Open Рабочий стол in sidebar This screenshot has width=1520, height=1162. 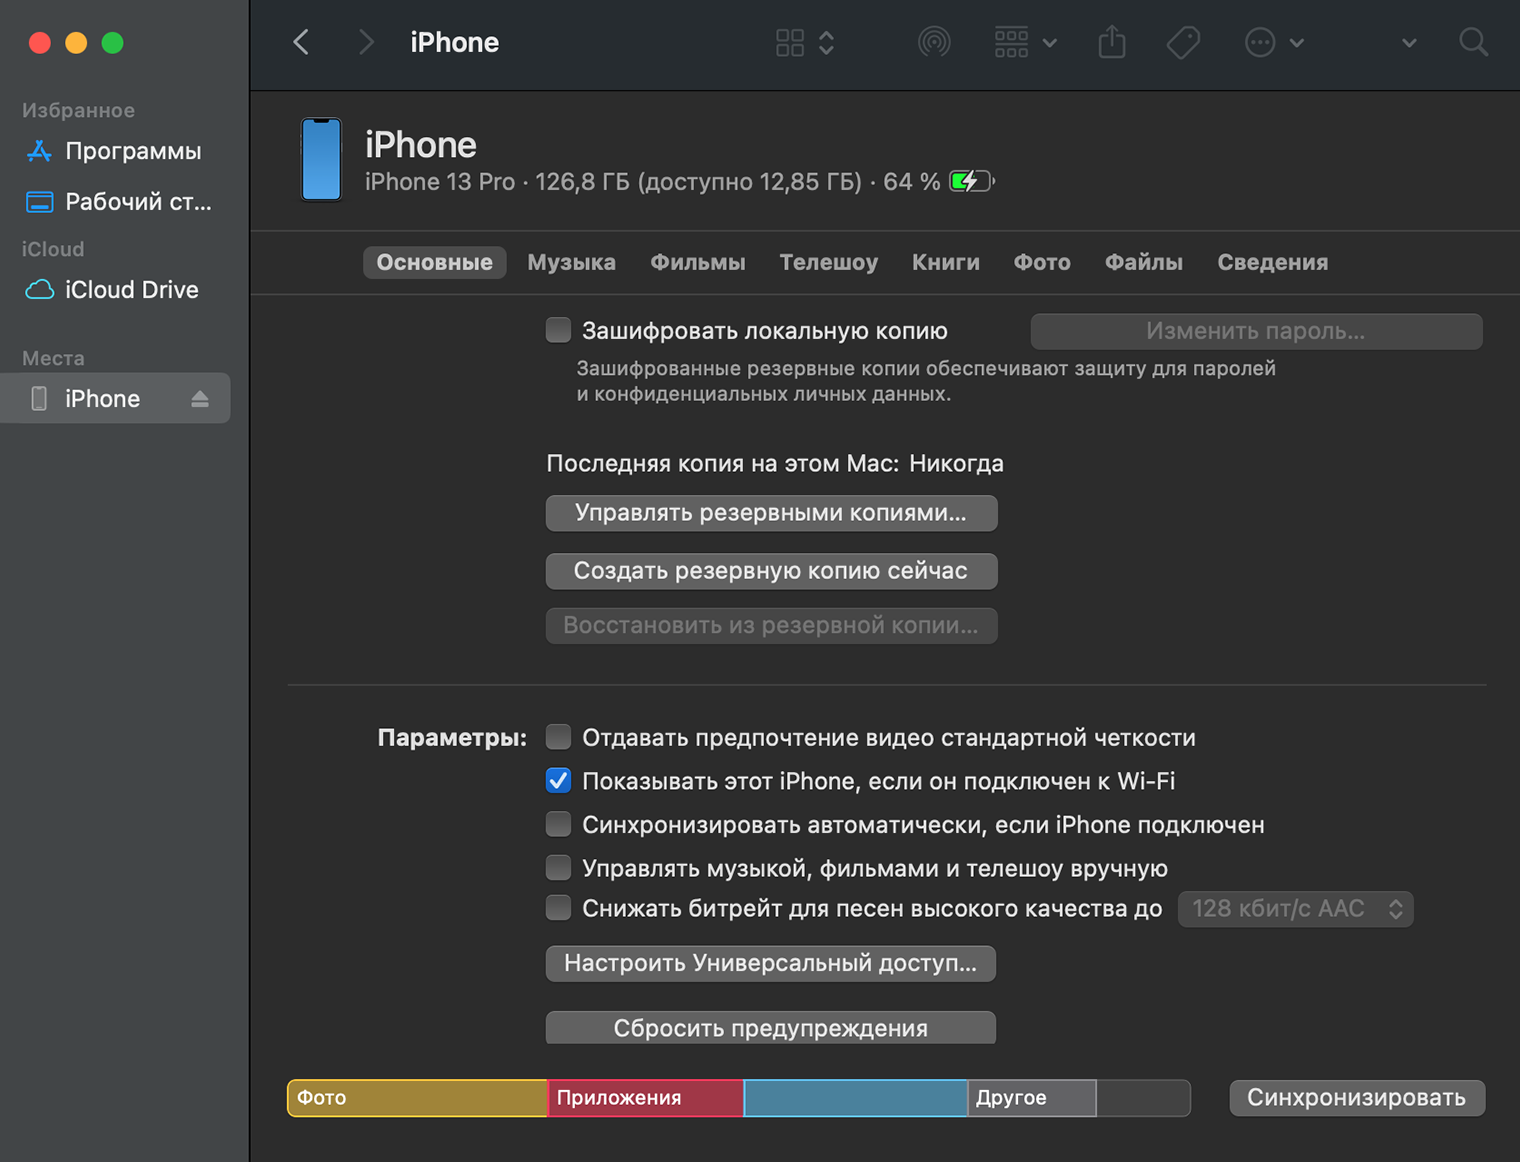coord(115,201)
